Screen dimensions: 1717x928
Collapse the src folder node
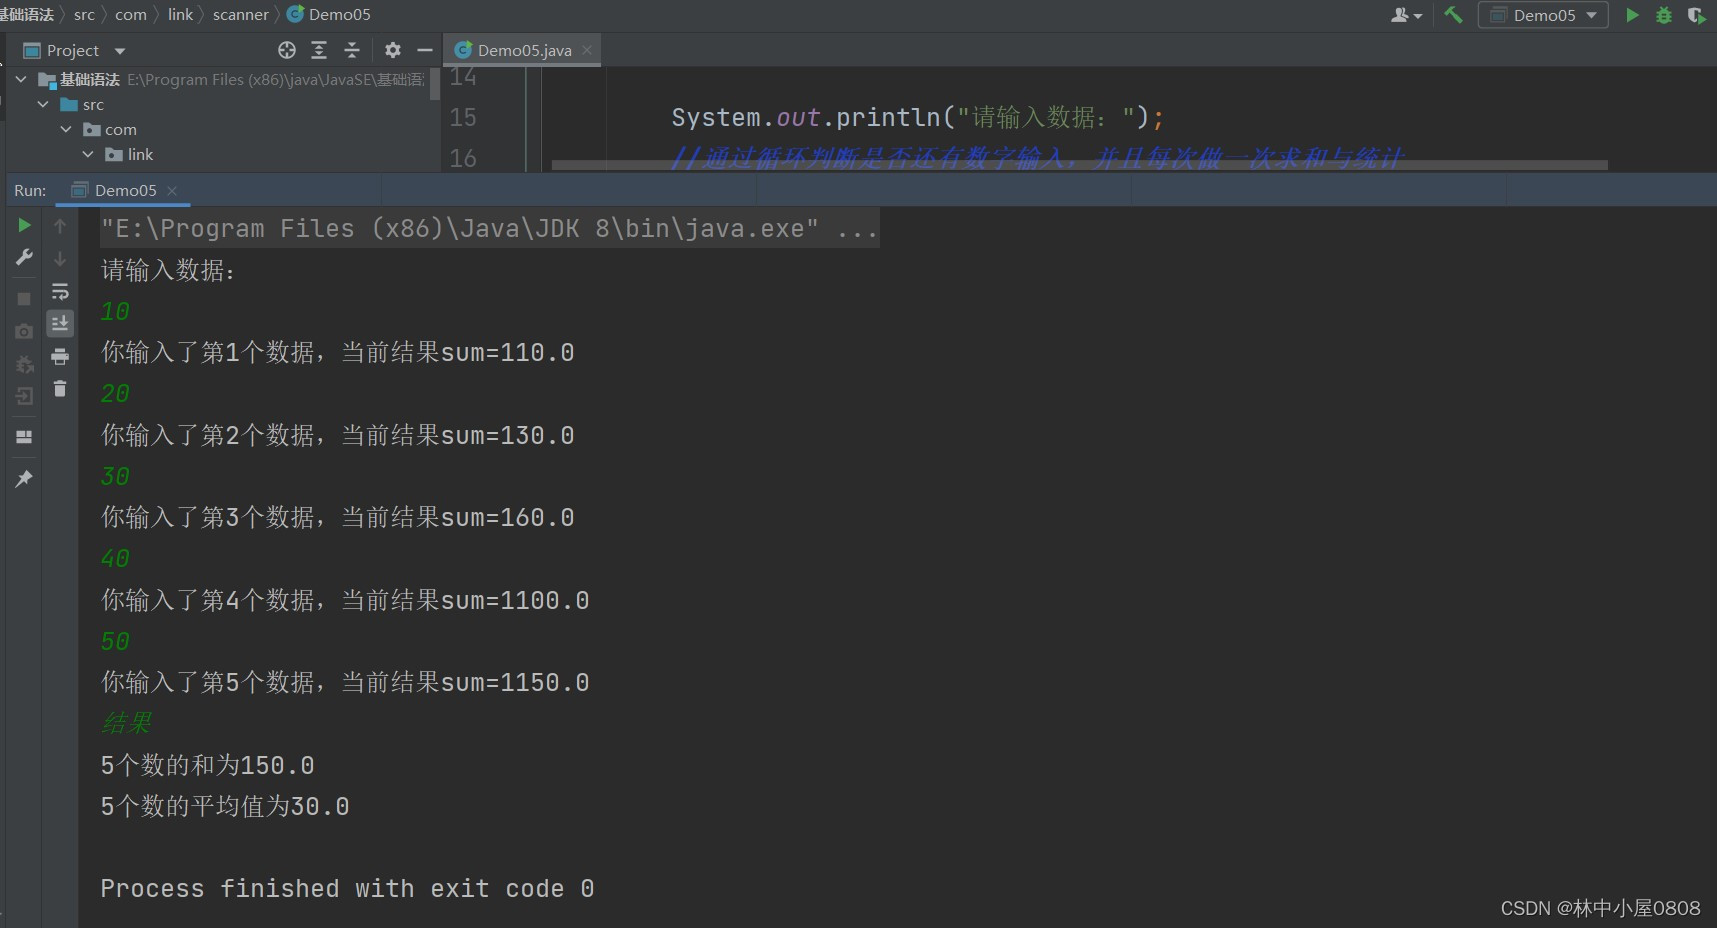(43, 104)
